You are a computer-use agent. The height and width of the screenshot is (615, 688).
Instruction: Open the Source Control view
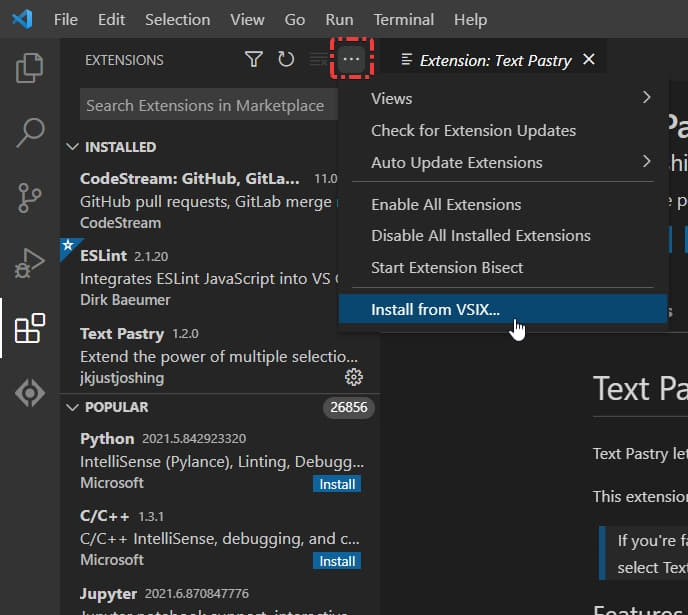click(29, 198)
